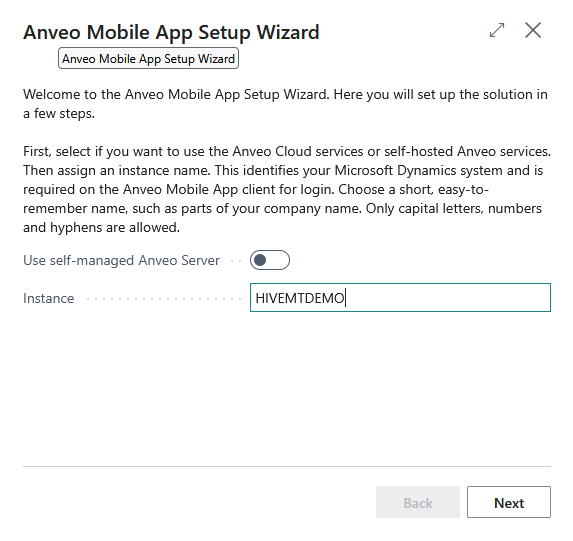The image size is (573, 541).
Task: Click the Anveo Mobile App Setup Wizard heading
Action: pyautogui.click(x=171, y=32)
